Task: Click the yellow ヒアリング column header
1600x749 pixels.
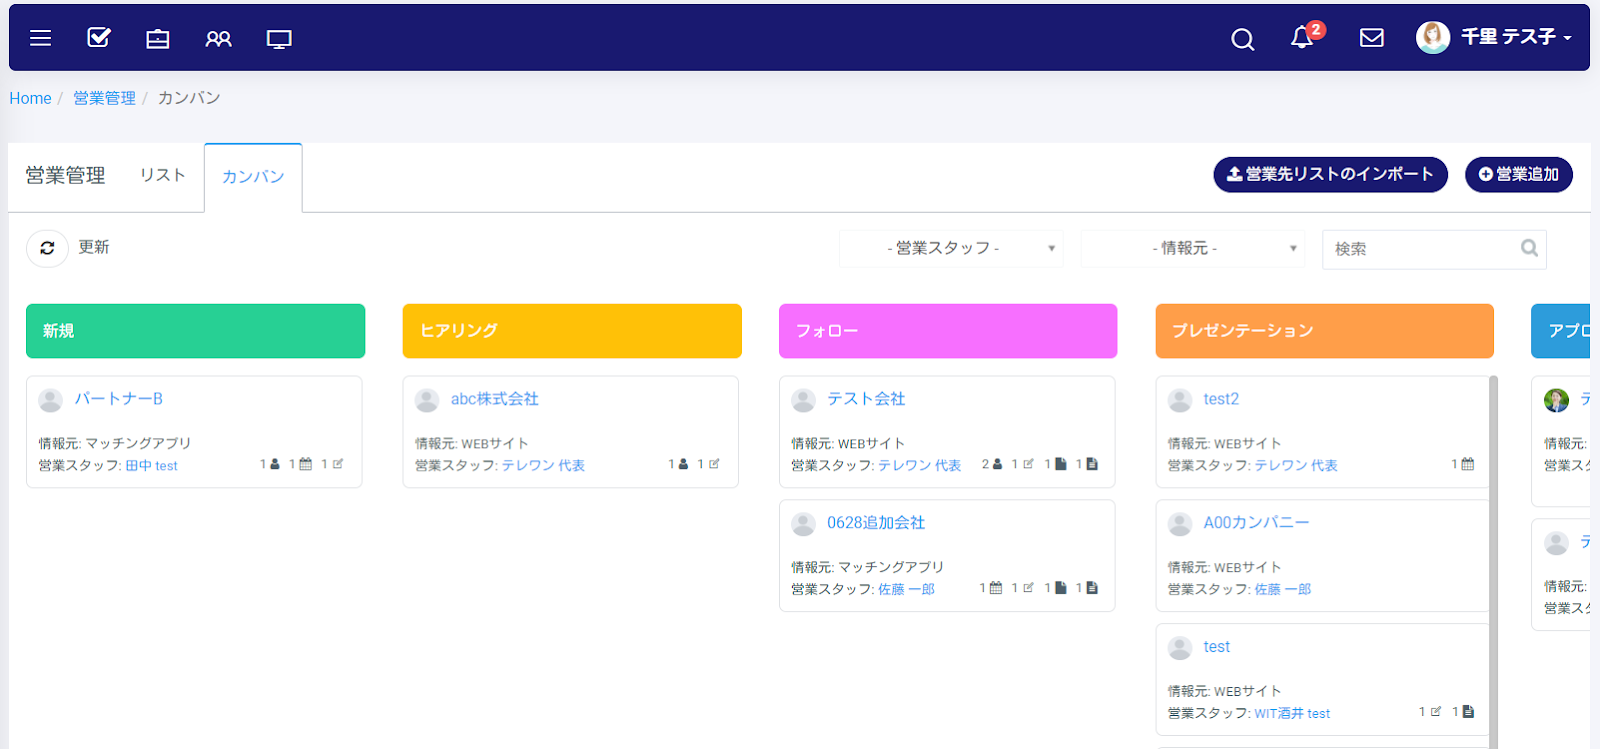Action: click(x=572, y=331)
